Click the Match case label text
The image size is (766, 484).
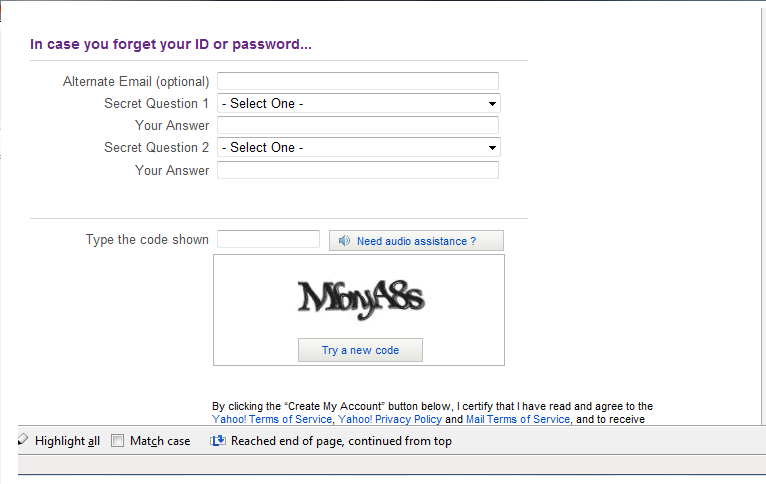[x=160, y=441]
